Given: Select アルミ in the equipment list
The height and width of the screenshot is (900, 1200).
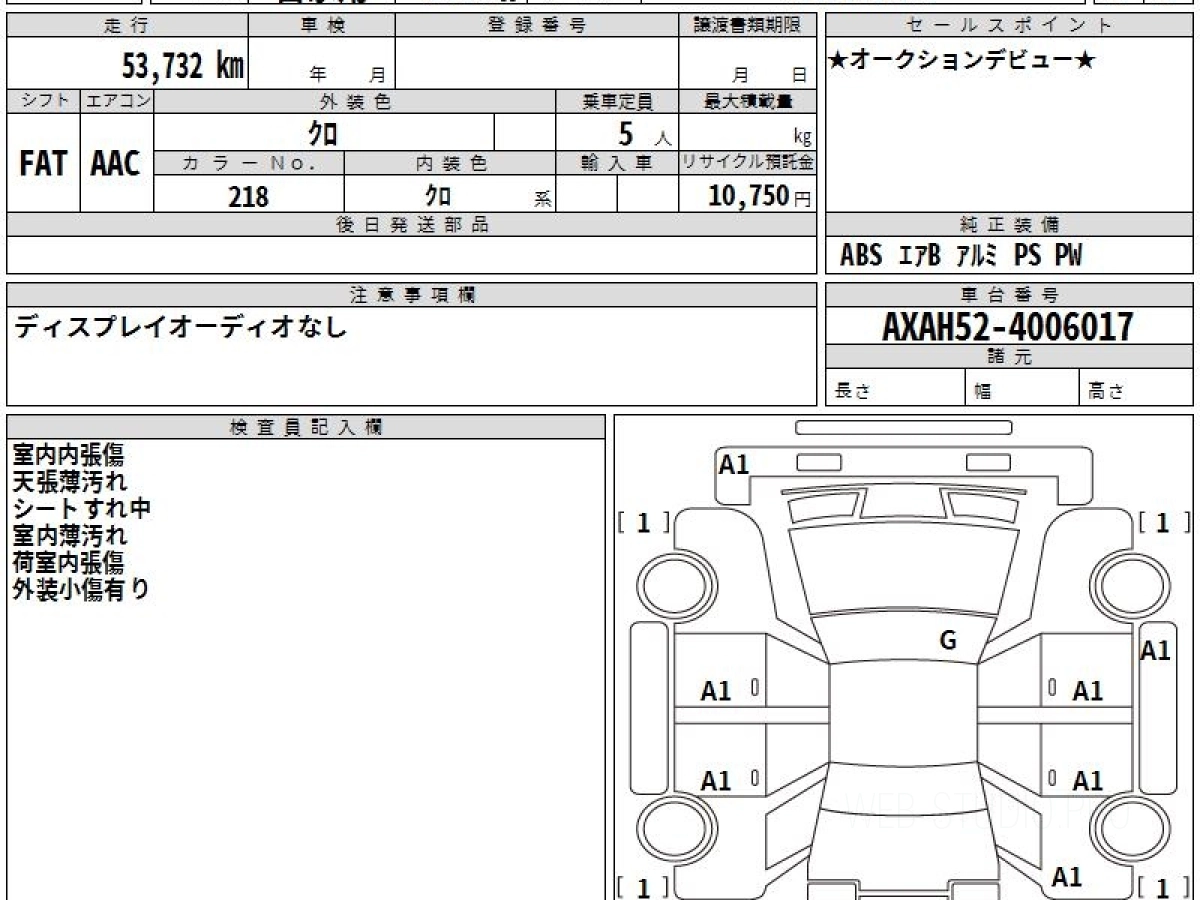Looking at the screenshot, I should coord(977,256).
